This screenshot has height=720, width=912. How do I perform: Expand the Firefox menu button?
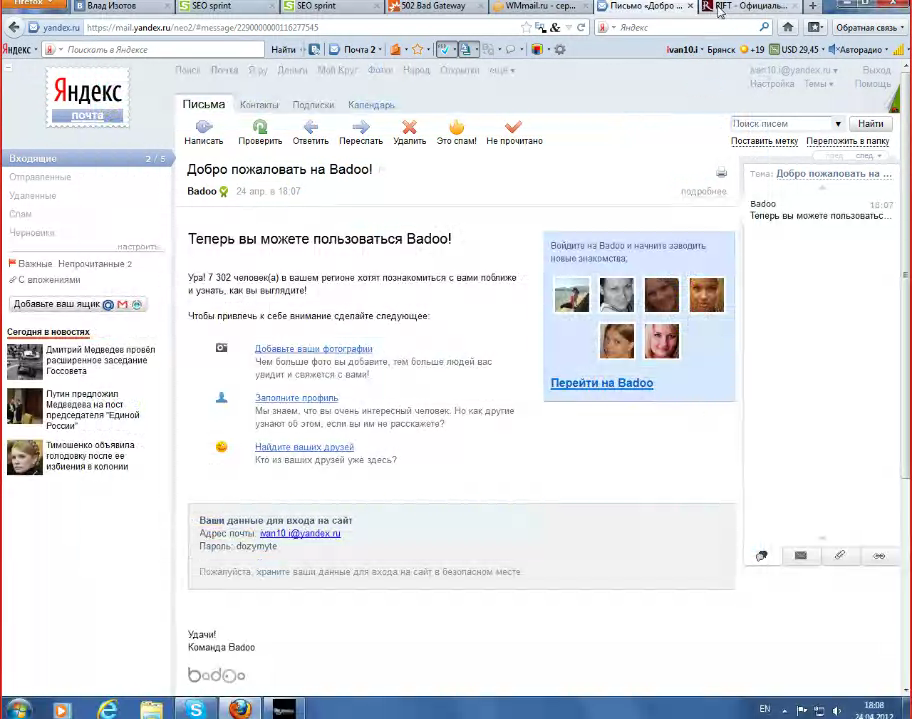34,5
